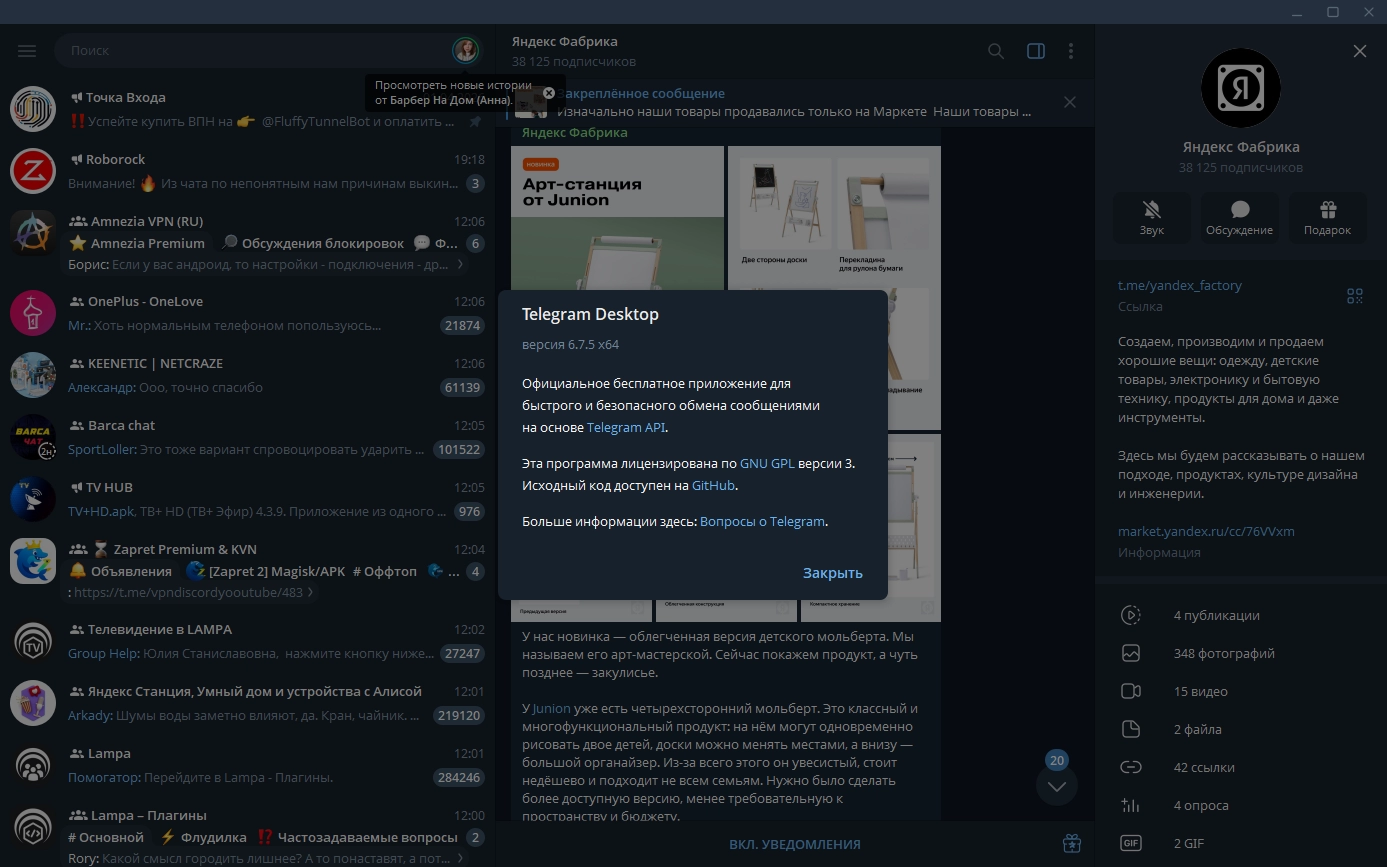Open the Частозадаваемые вопросы topic
The height and width of the screenshot is (867, 1387).
[x=358, y=837]
